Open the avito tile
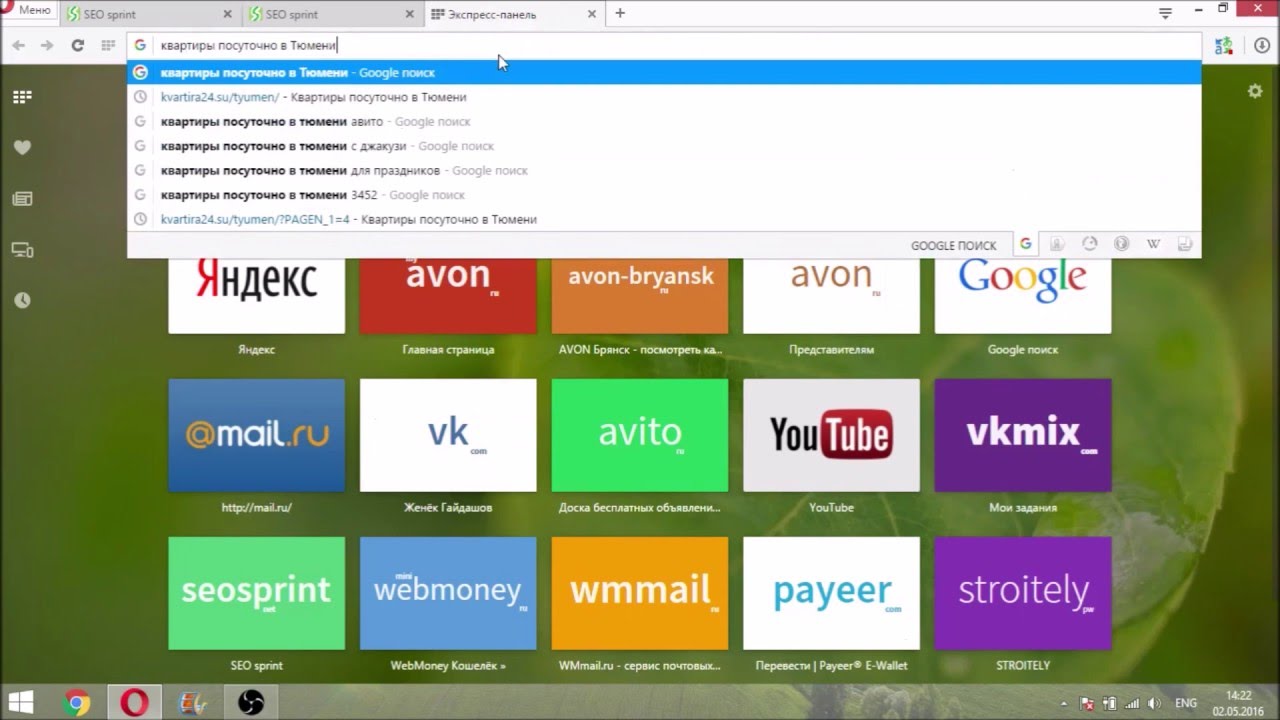Viewport: 1280px width, 720px height. coord(640,435)
